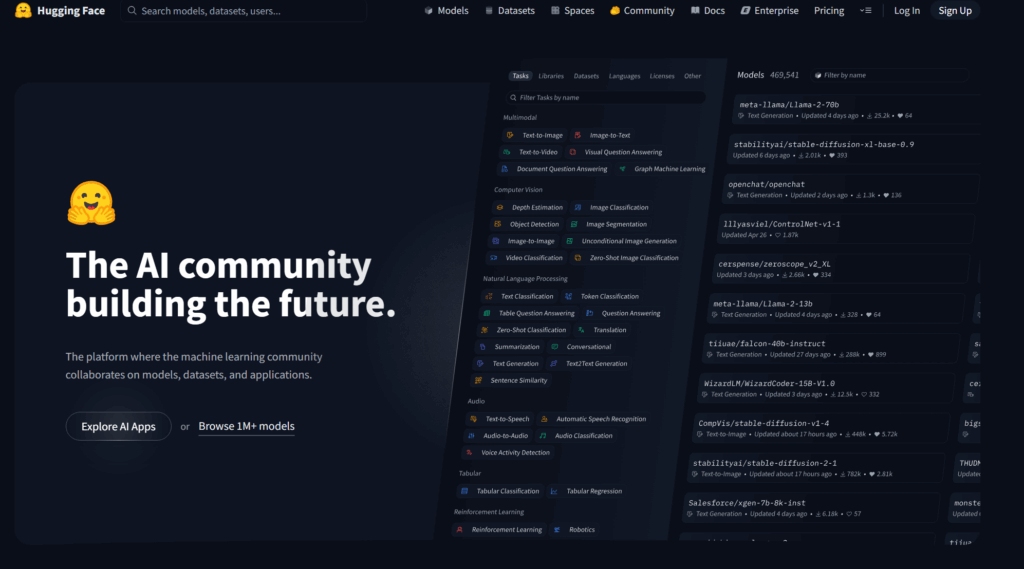Open the WizardLM/WizardCoder-15B-V1.0 model card
Image resolution: width=1024 pixels, height=569 pixels.
click(x=825, y=388)
